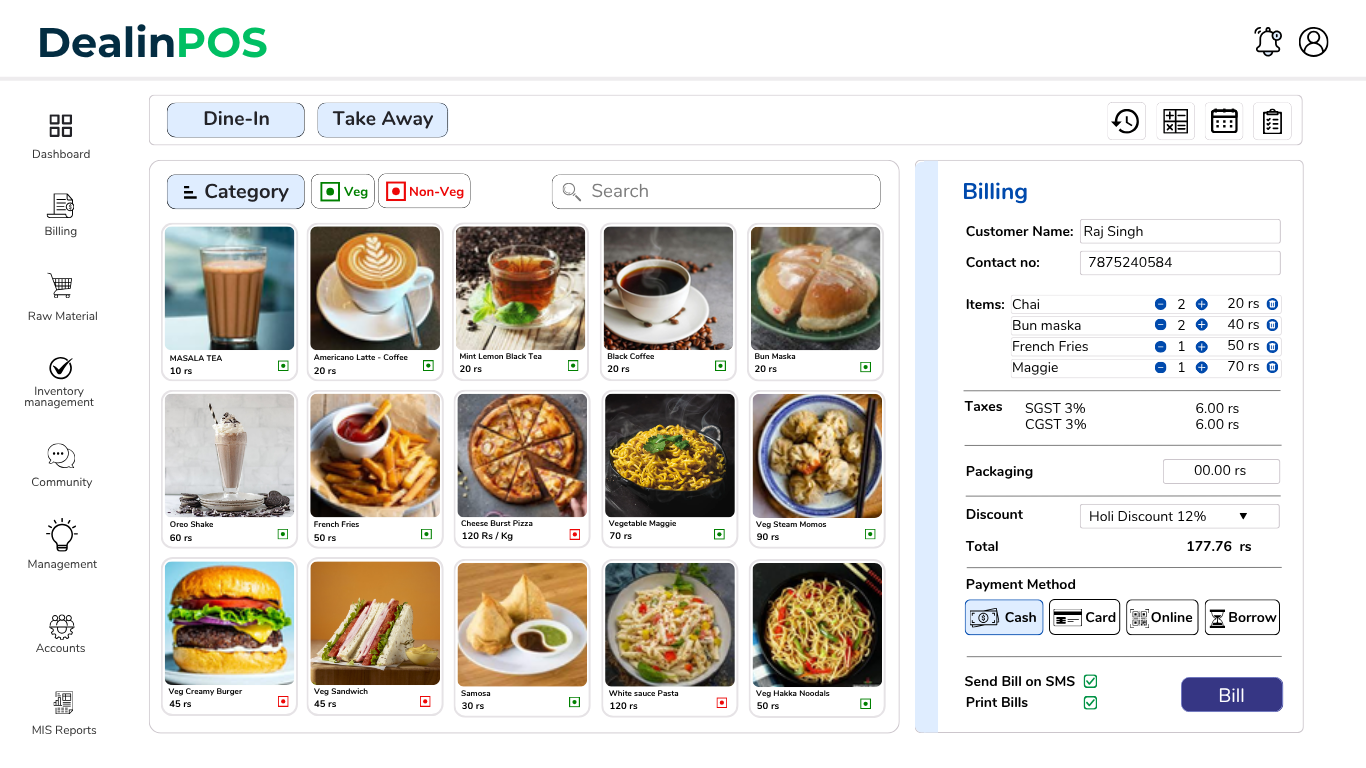Image resolution: width=1366 pixels, height=768 pixels.
Task: Click the notifications bell icon
Action: click(x=1267, y=42)
